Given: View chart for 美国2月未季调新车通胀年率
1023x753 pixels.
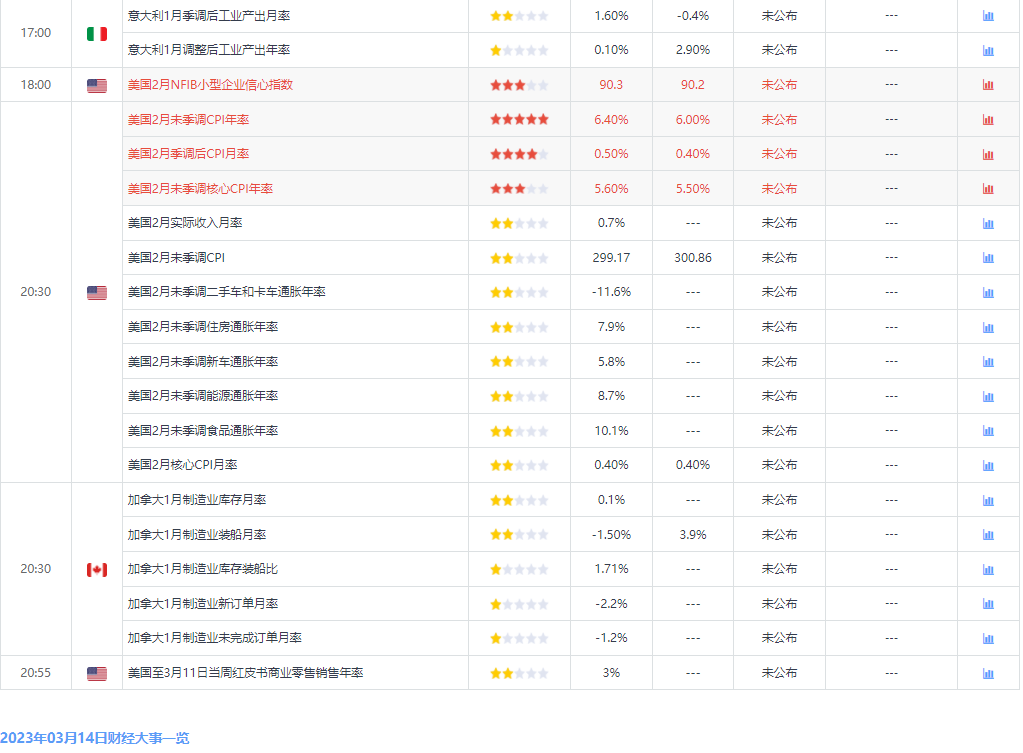Looking at the screenshot, I should pos(988,361).
